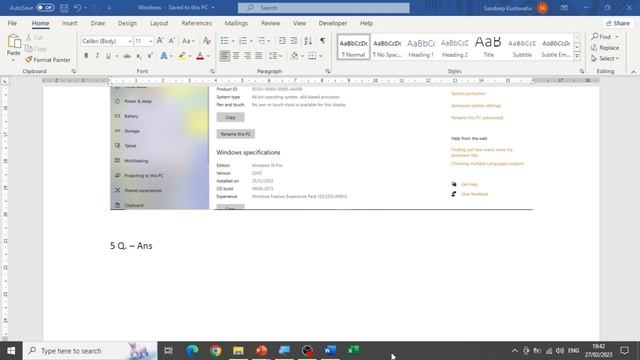This screenshot has height=360, width=640.
Task: Toggle Subscript formatting
Action: coord(139,56)
